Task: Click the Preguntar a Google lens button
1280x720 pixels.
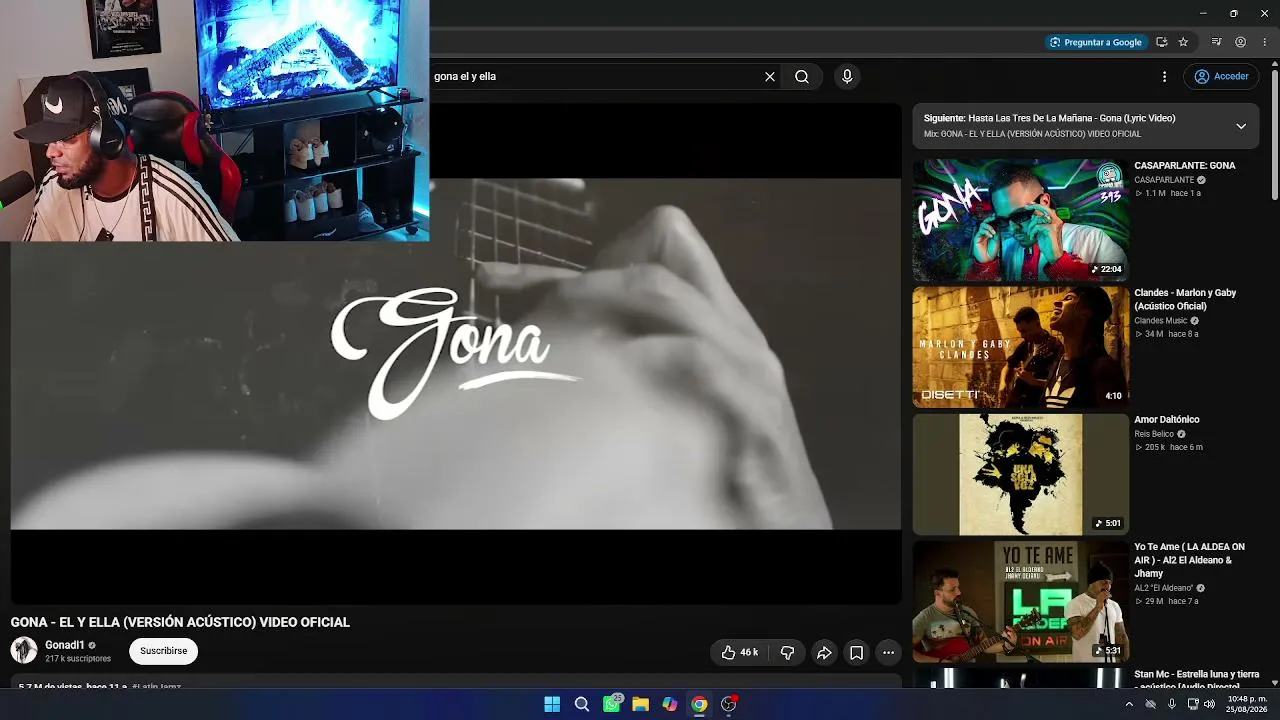Action: point(1095,42)
